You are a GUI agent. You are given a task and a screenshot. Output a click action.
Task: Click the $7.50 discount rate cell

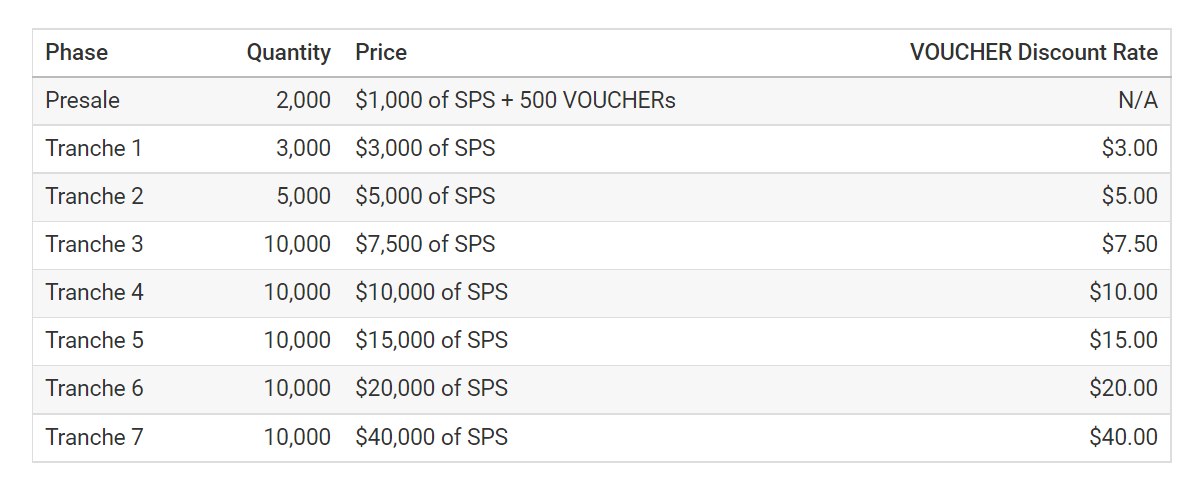click(1130, 244)
